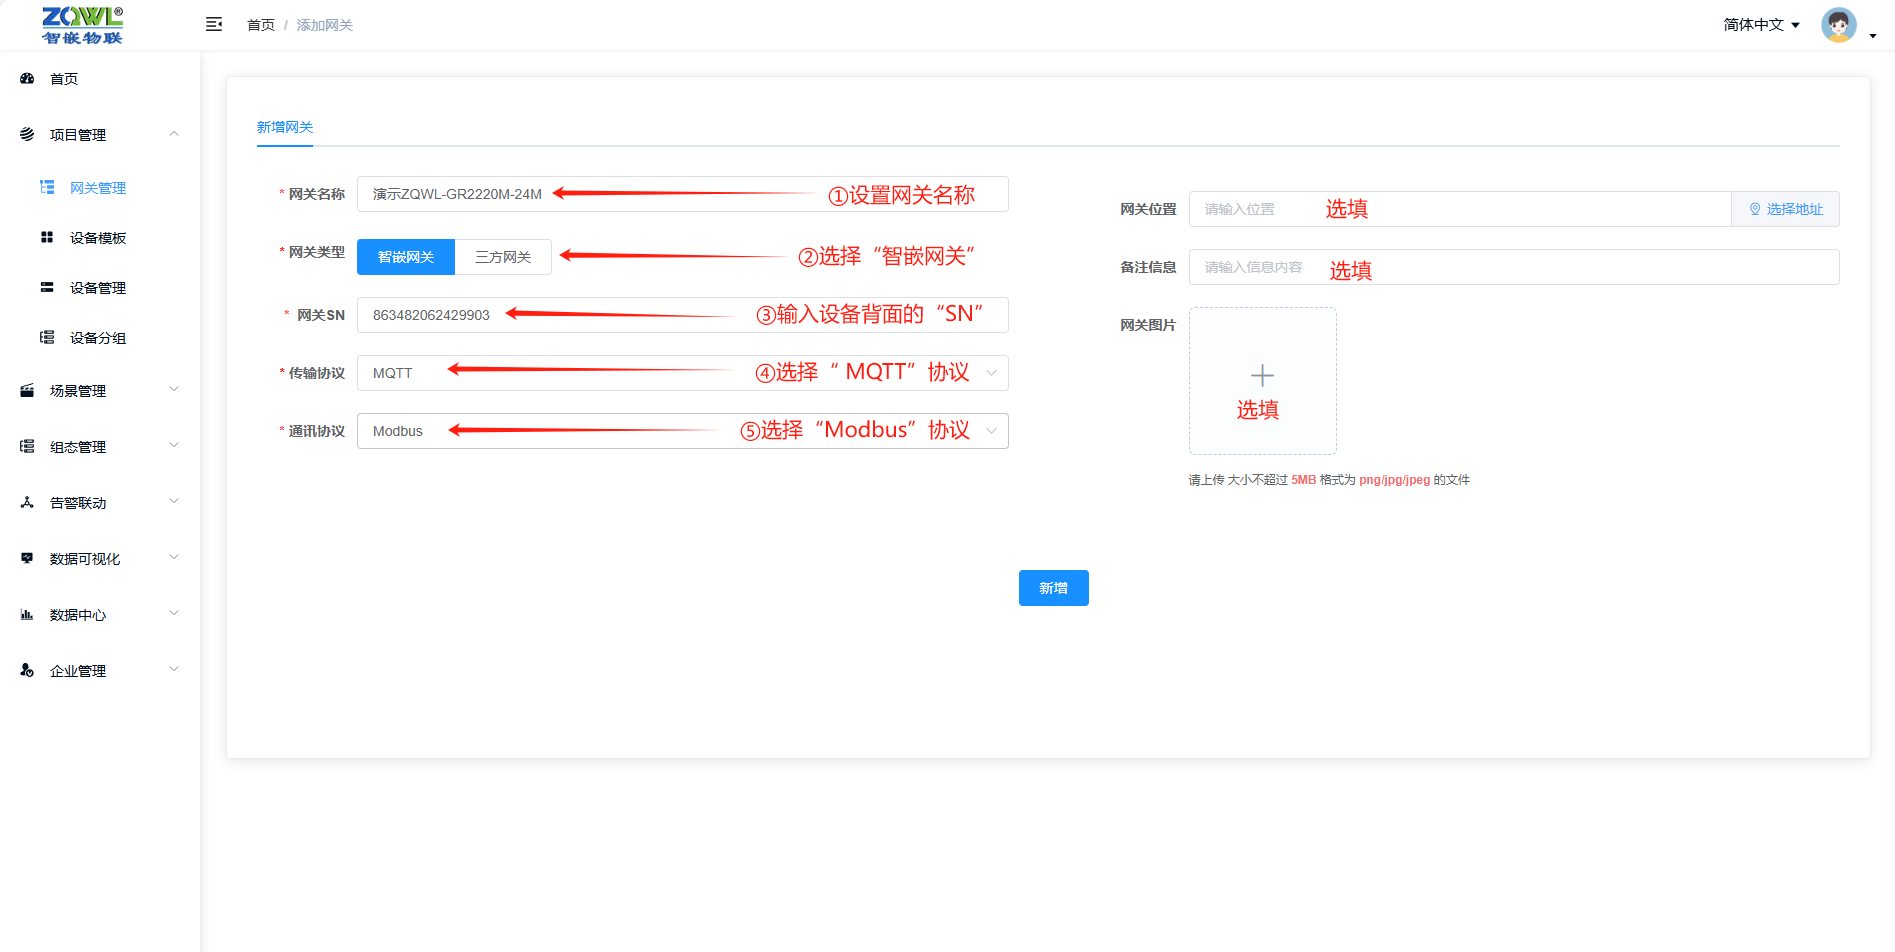Click the user avatar icon
Image resolution: width=1895 pixels, height=952 pixels.
(1838, 25)
